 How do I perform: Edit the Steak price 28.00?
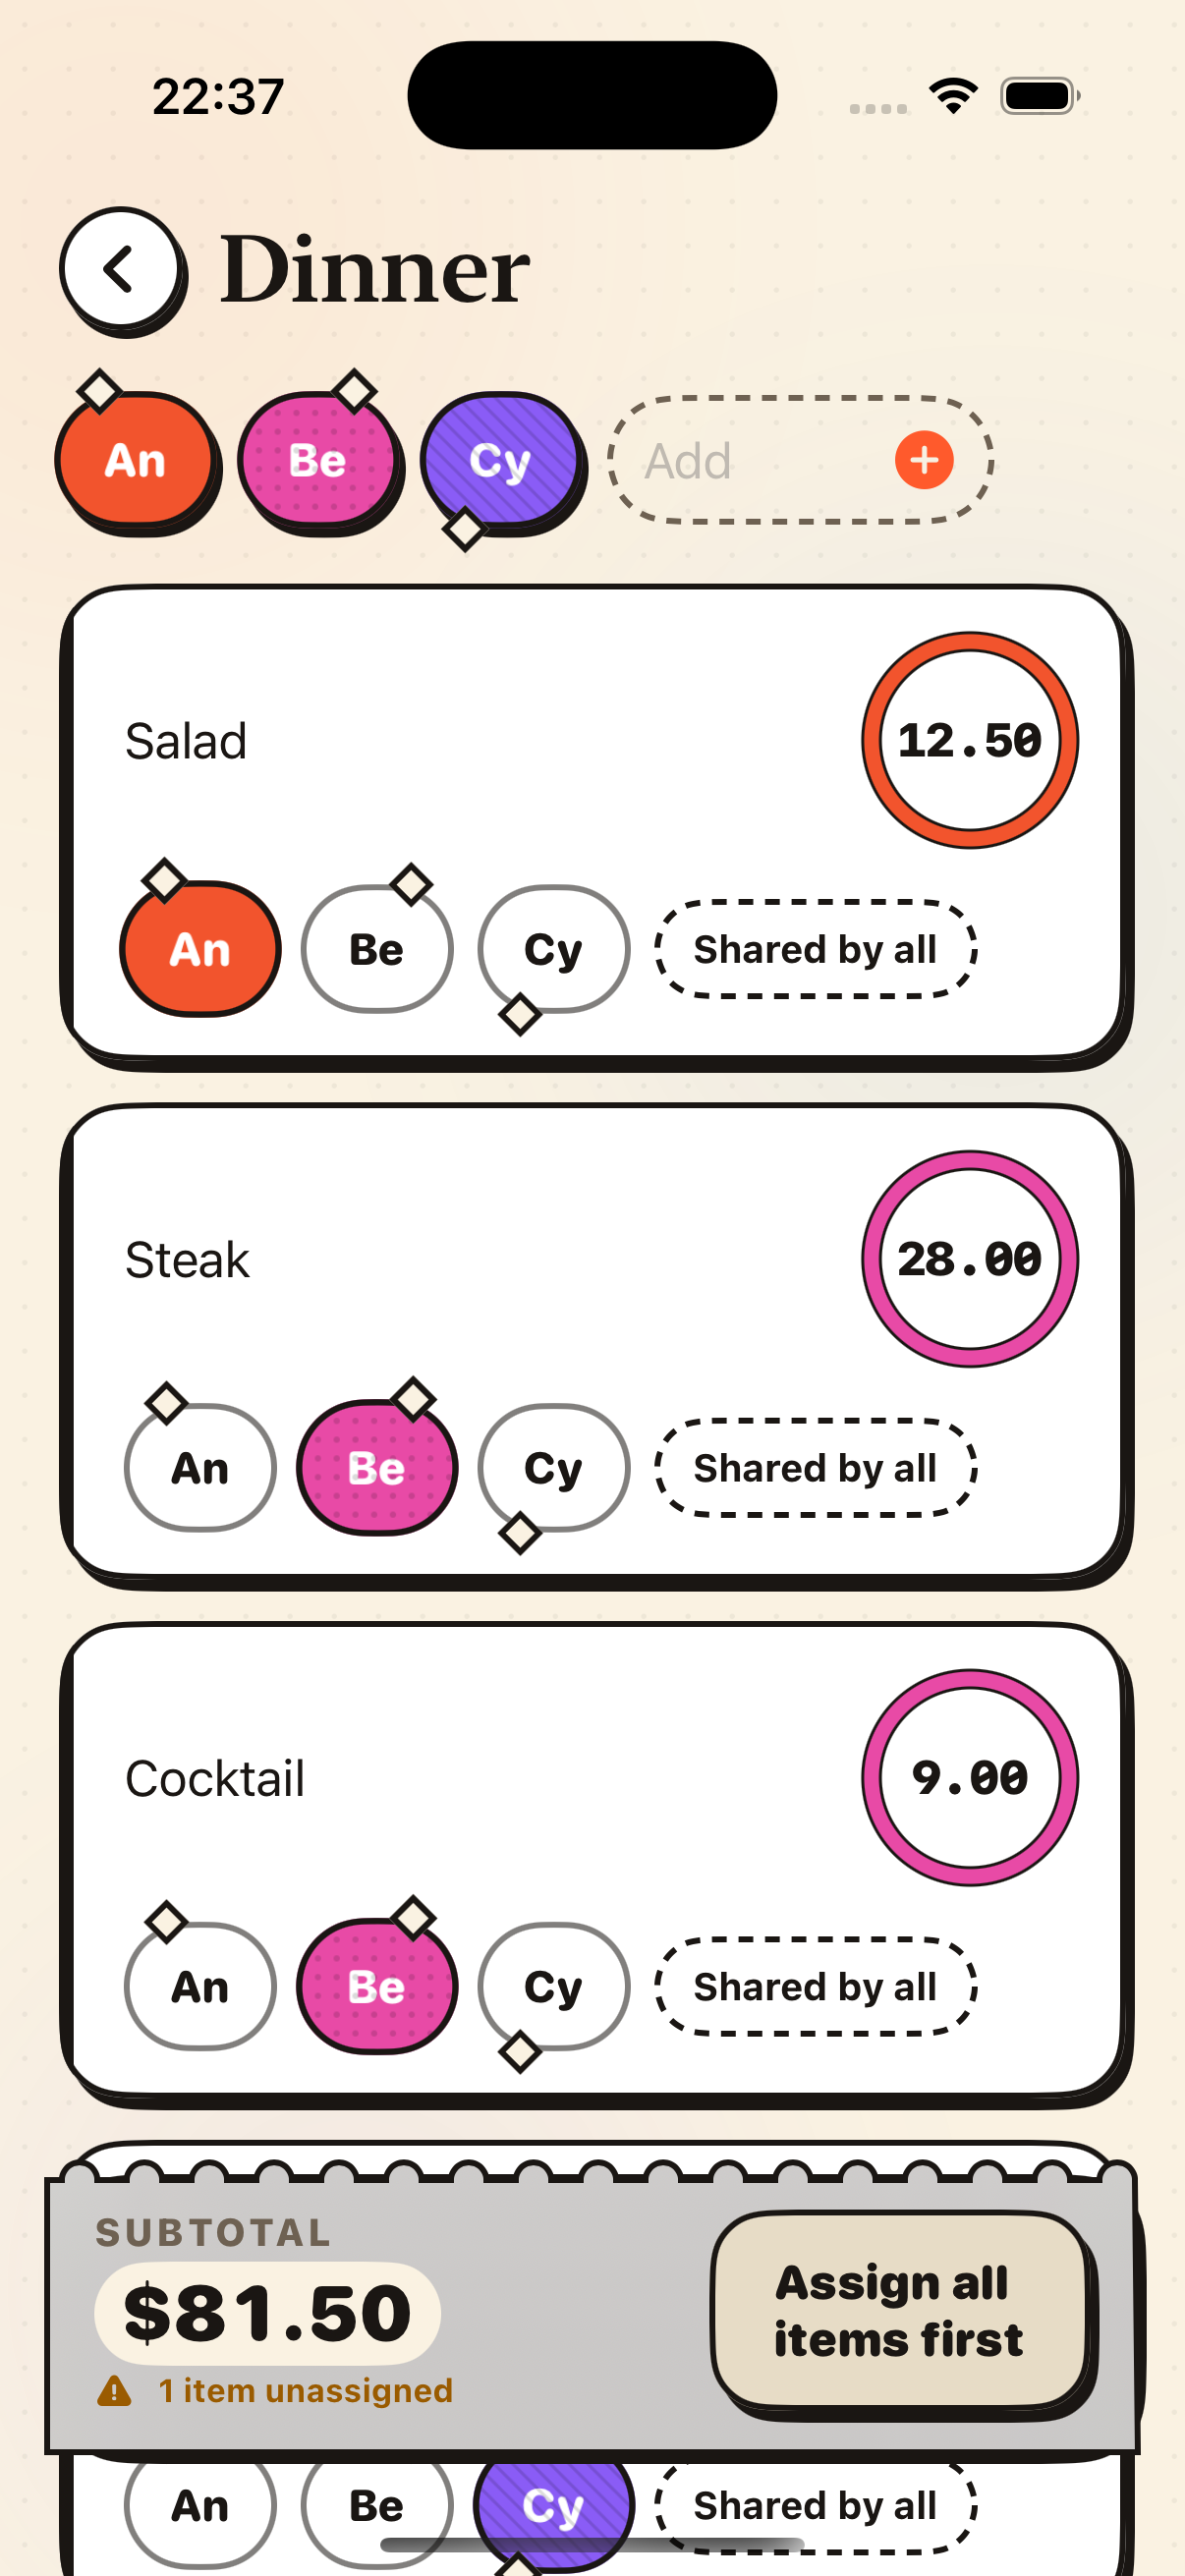[x=969, y=1258]
